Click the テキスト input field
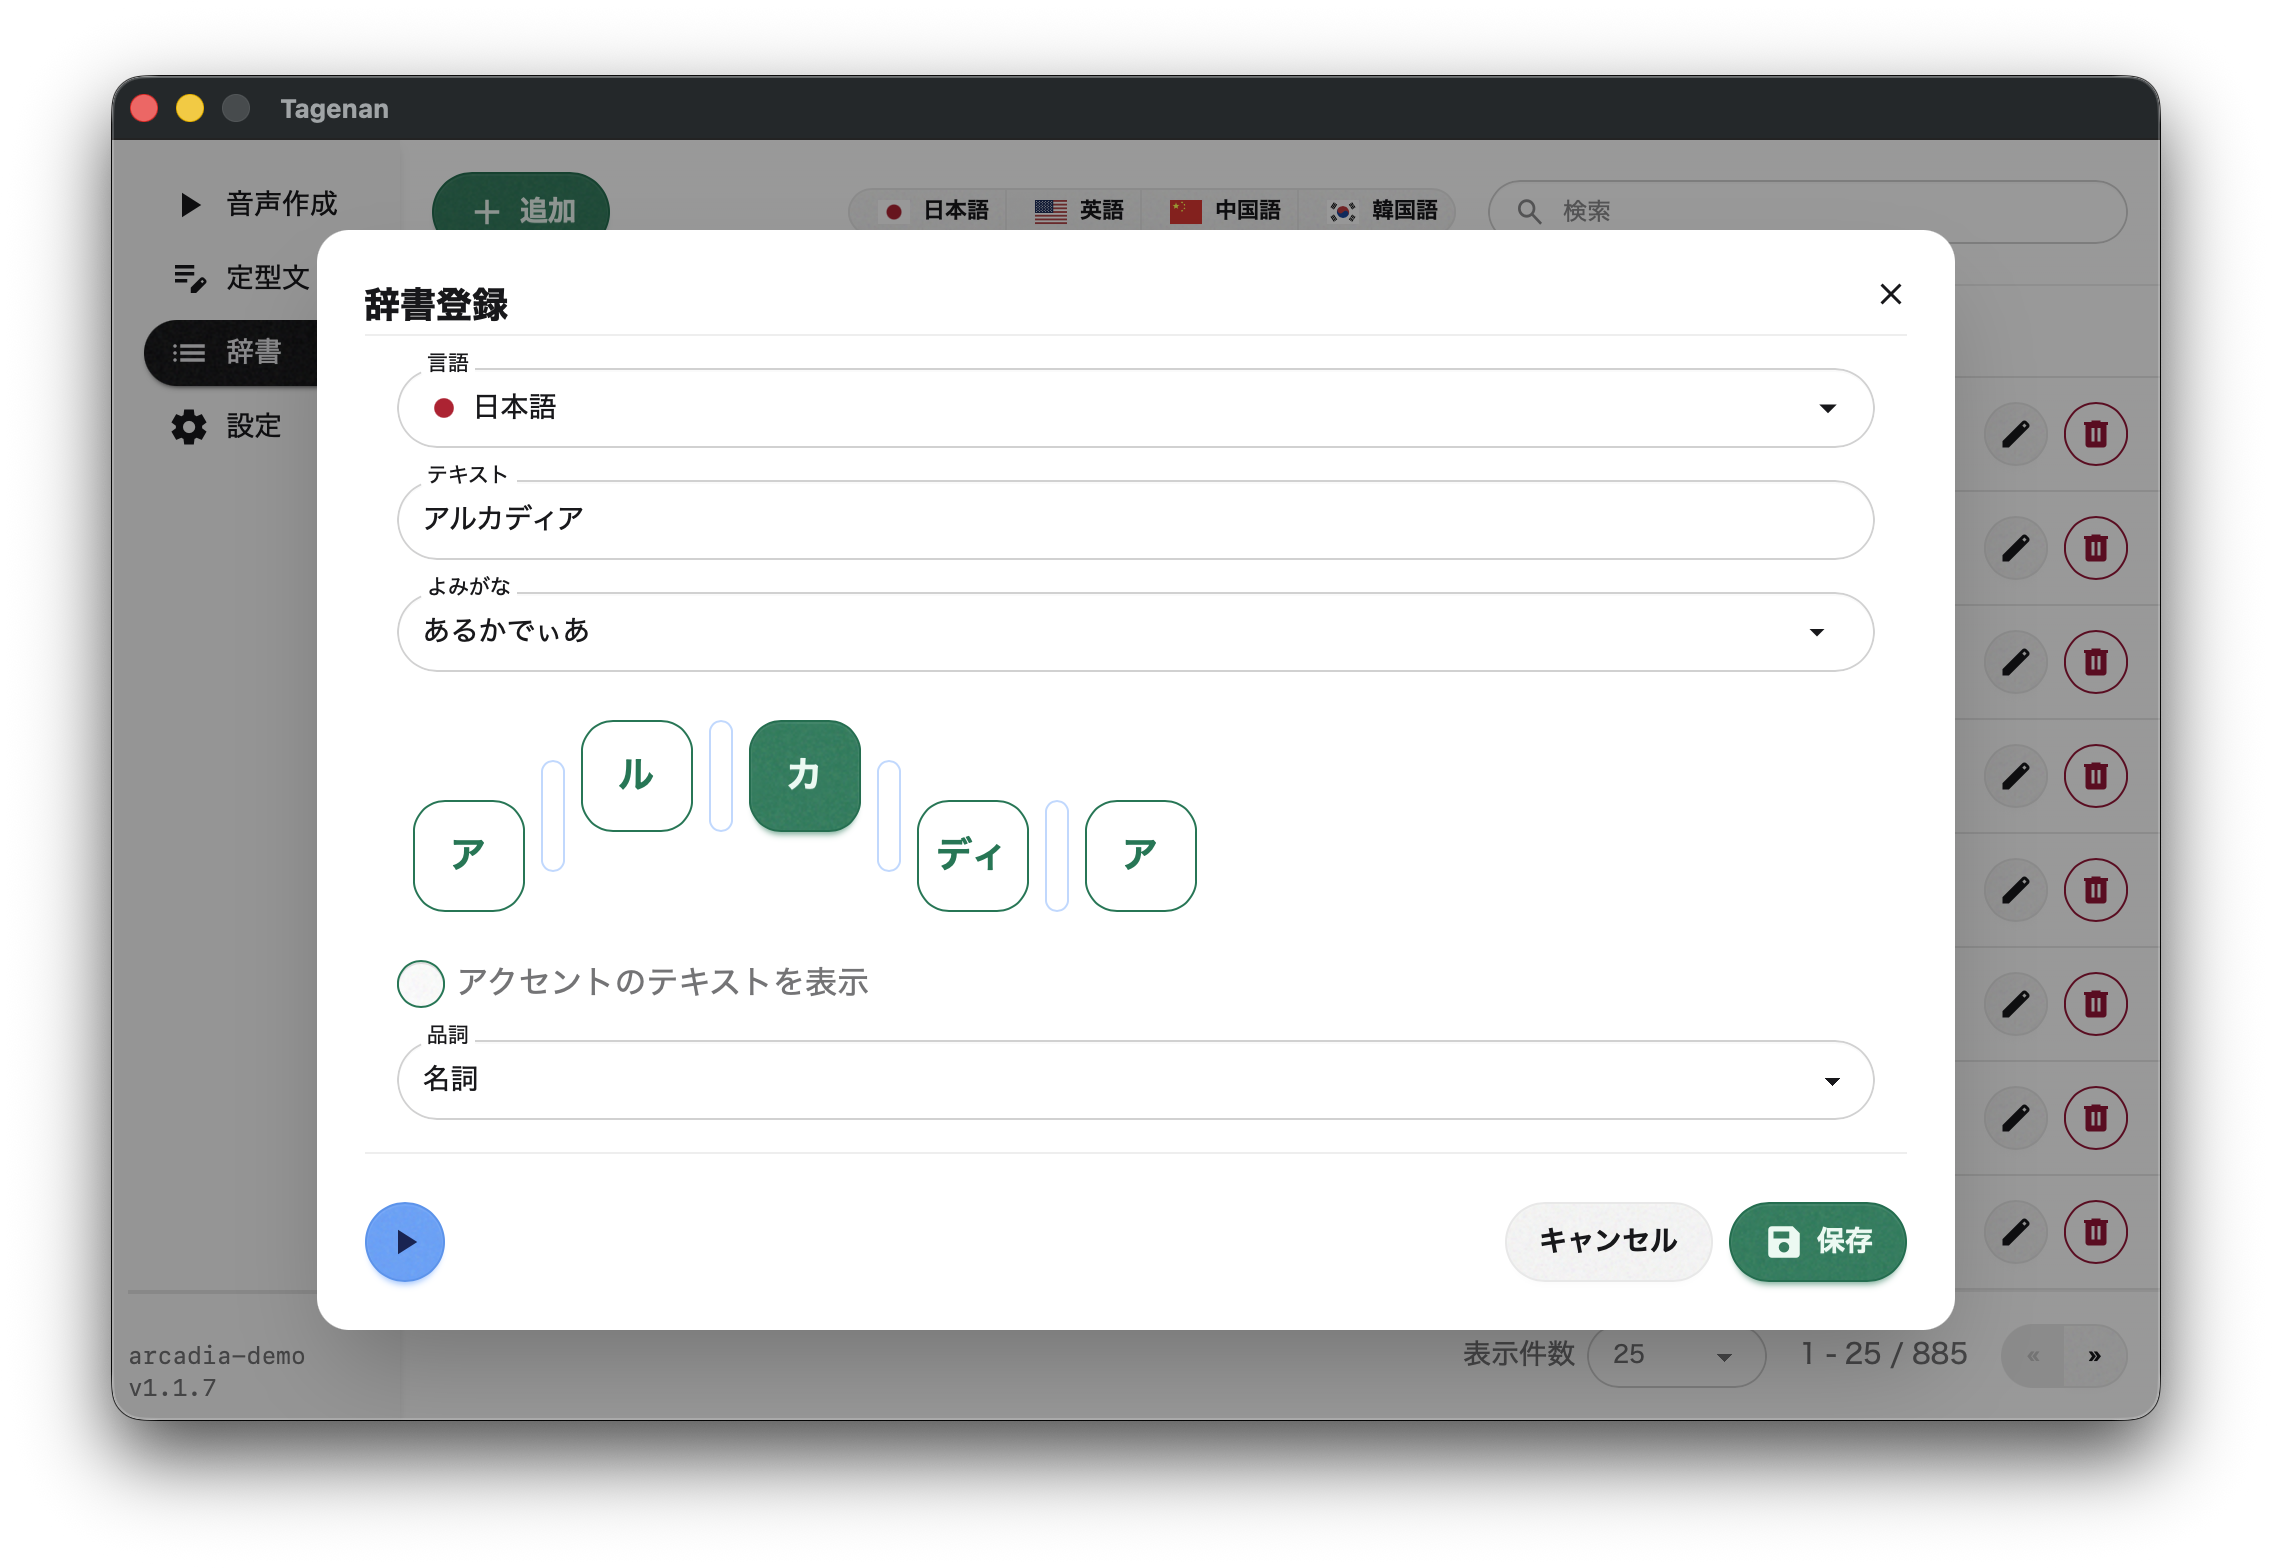Screen dimensions: 2272x1568 1135,520
